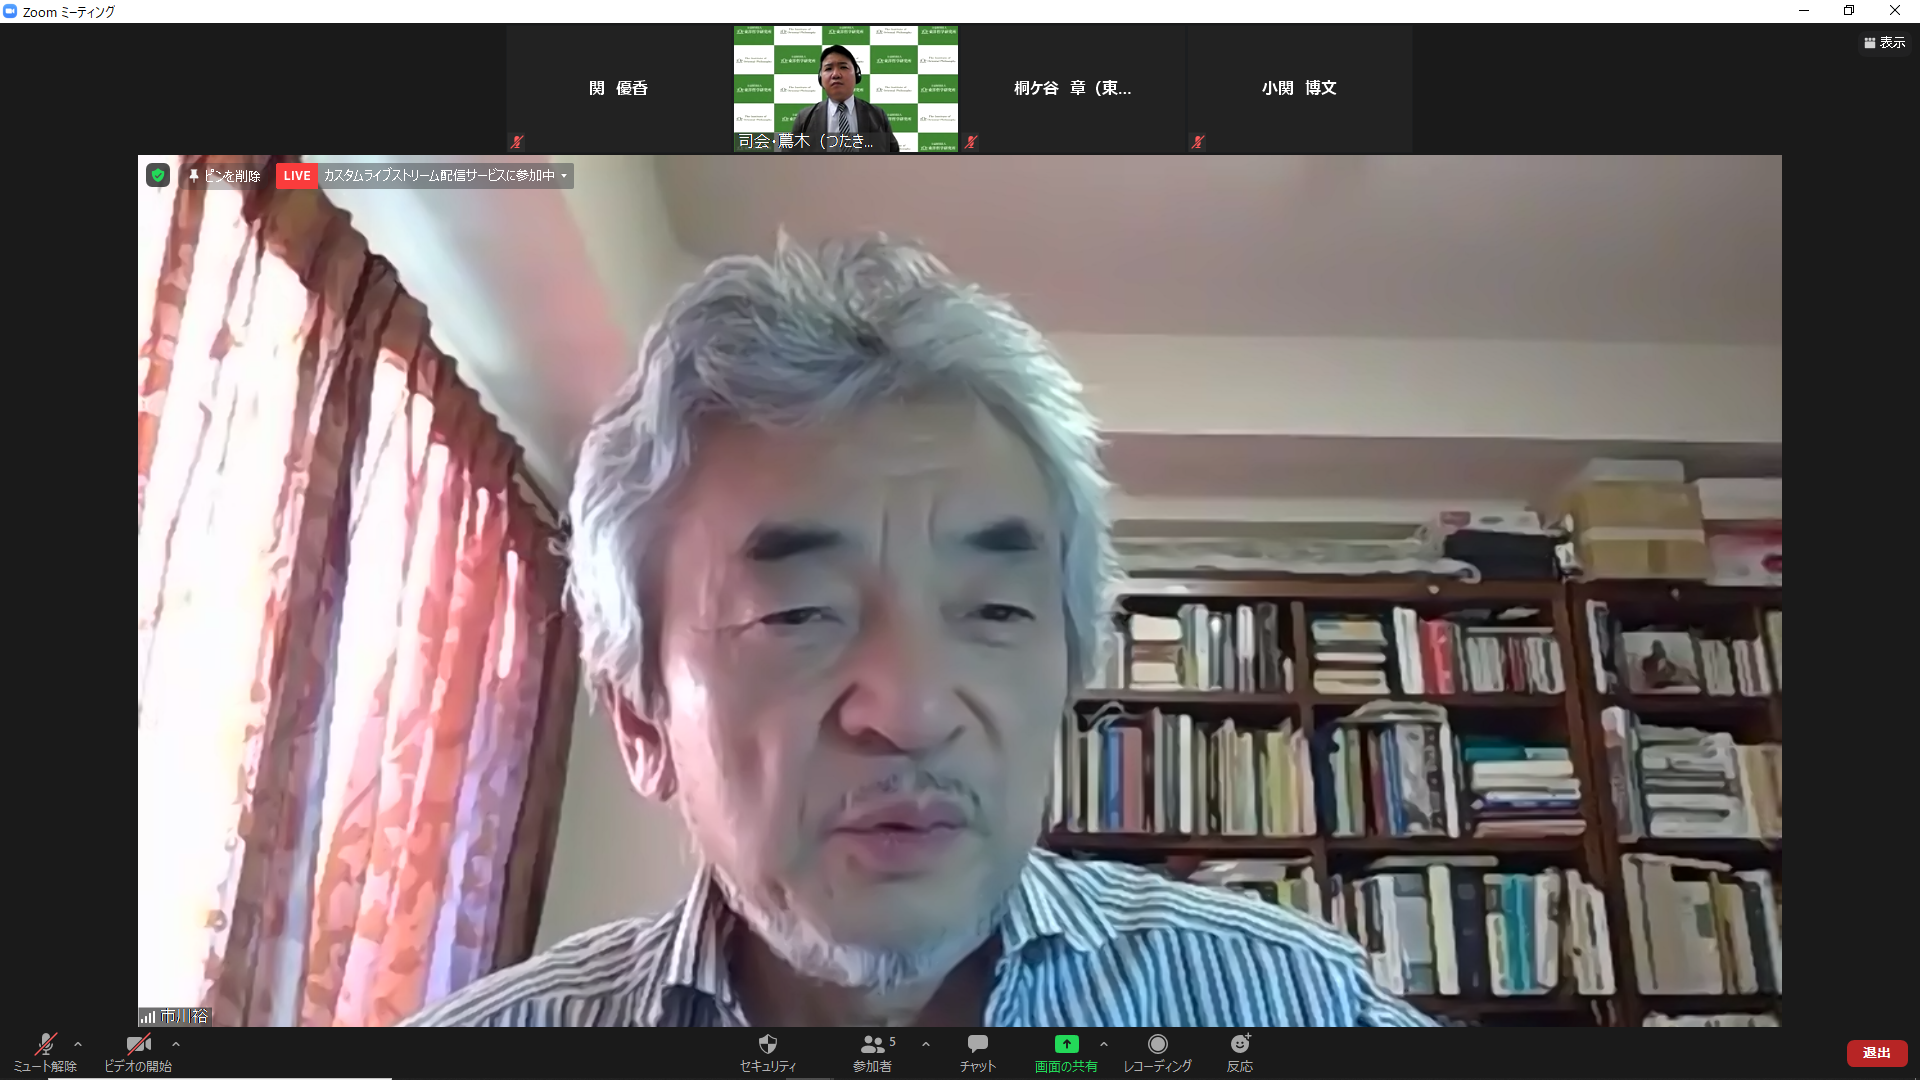Image resolution: width=1920 pixels, height=1080 pixels.
Task: Start レコーディング recording
Action: 1157,1053
